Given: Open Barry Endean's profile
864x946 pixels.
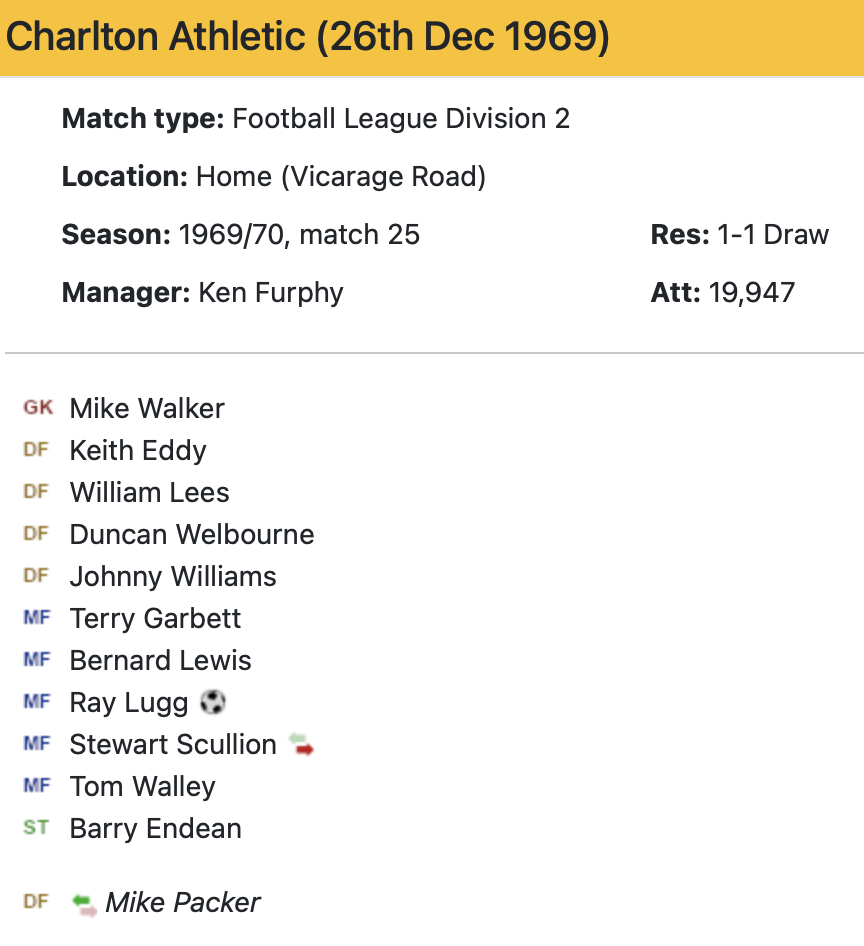Looking at the screenshot, I should point(155,828).
